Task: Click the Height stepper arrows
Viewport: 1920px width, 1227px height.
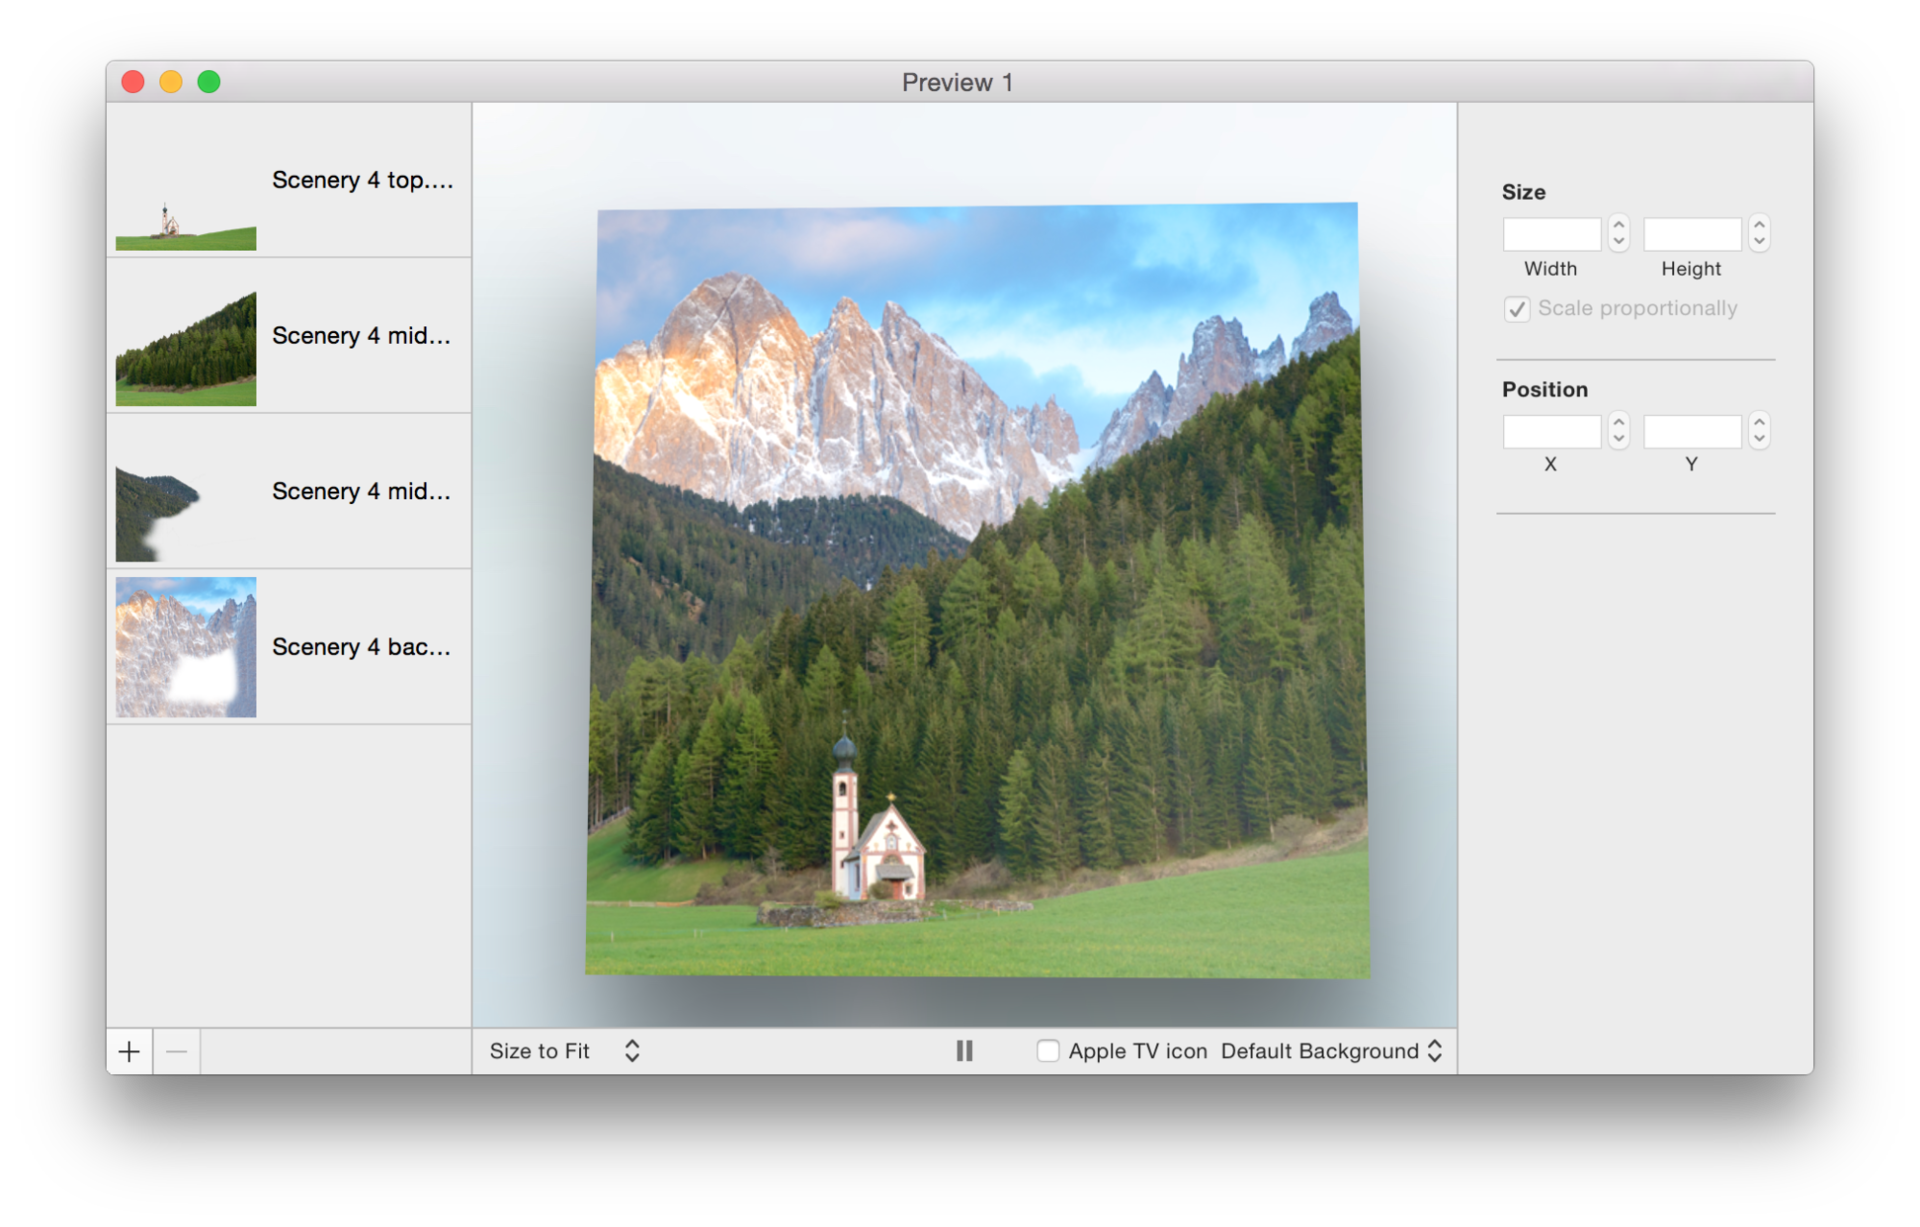Action: (x=1759, y=234)
